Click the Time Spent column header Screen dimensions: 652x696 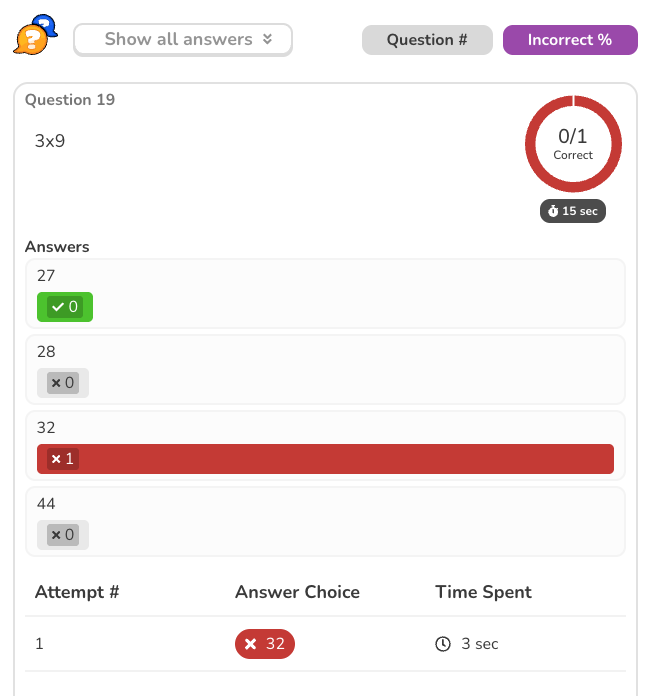click(x=483, y=592)
